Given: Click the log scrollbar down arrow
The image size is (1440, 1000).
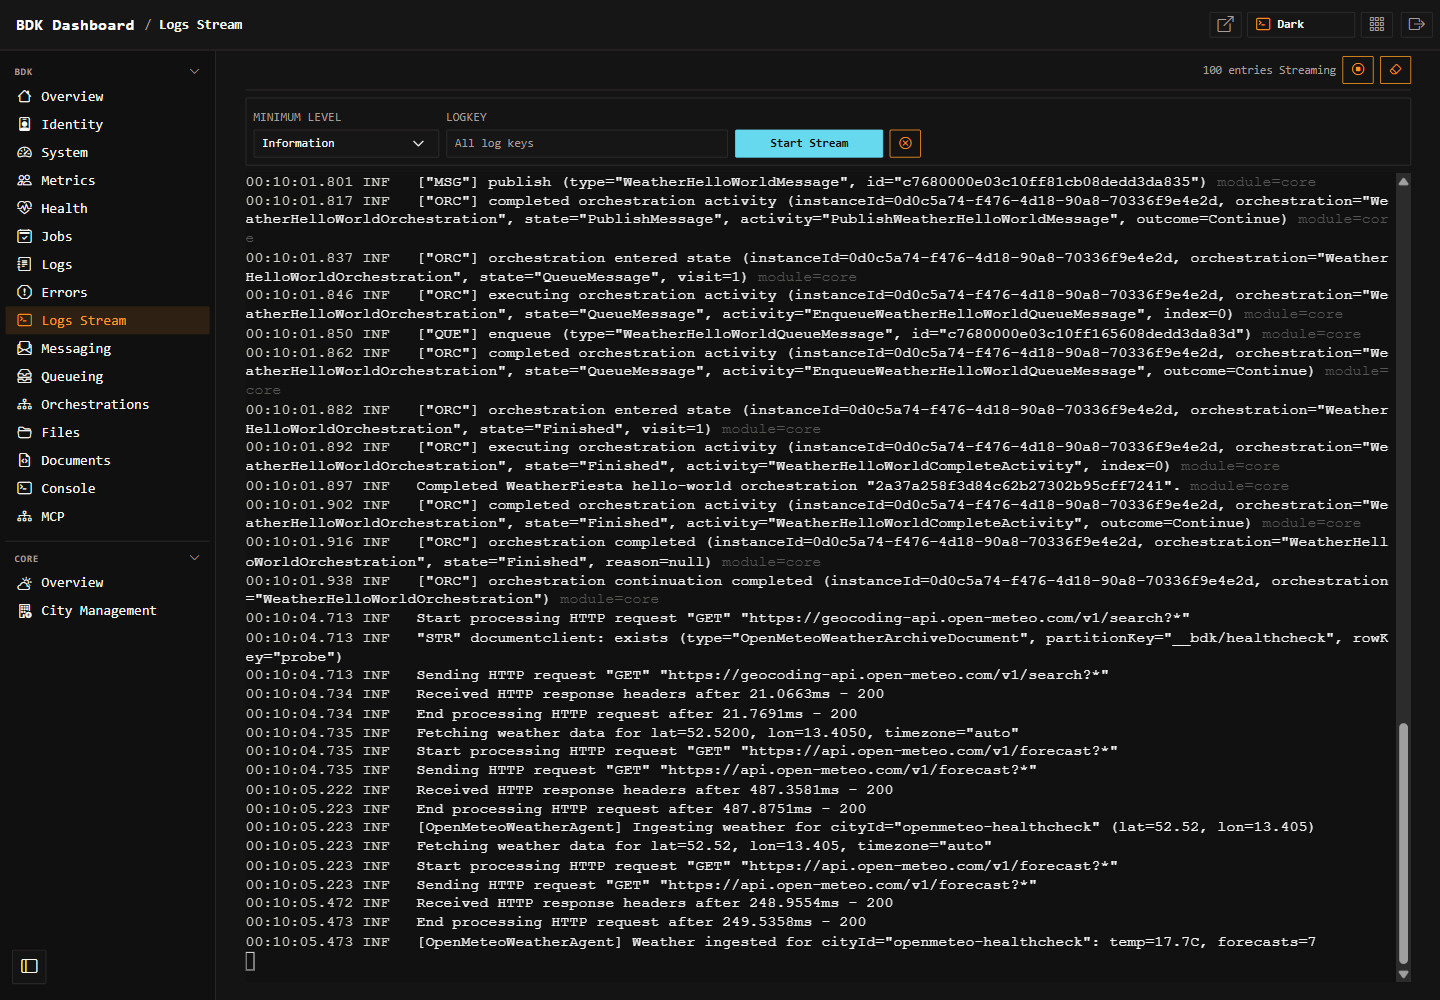Looking at the screenshot, I should pos(1403,974).
